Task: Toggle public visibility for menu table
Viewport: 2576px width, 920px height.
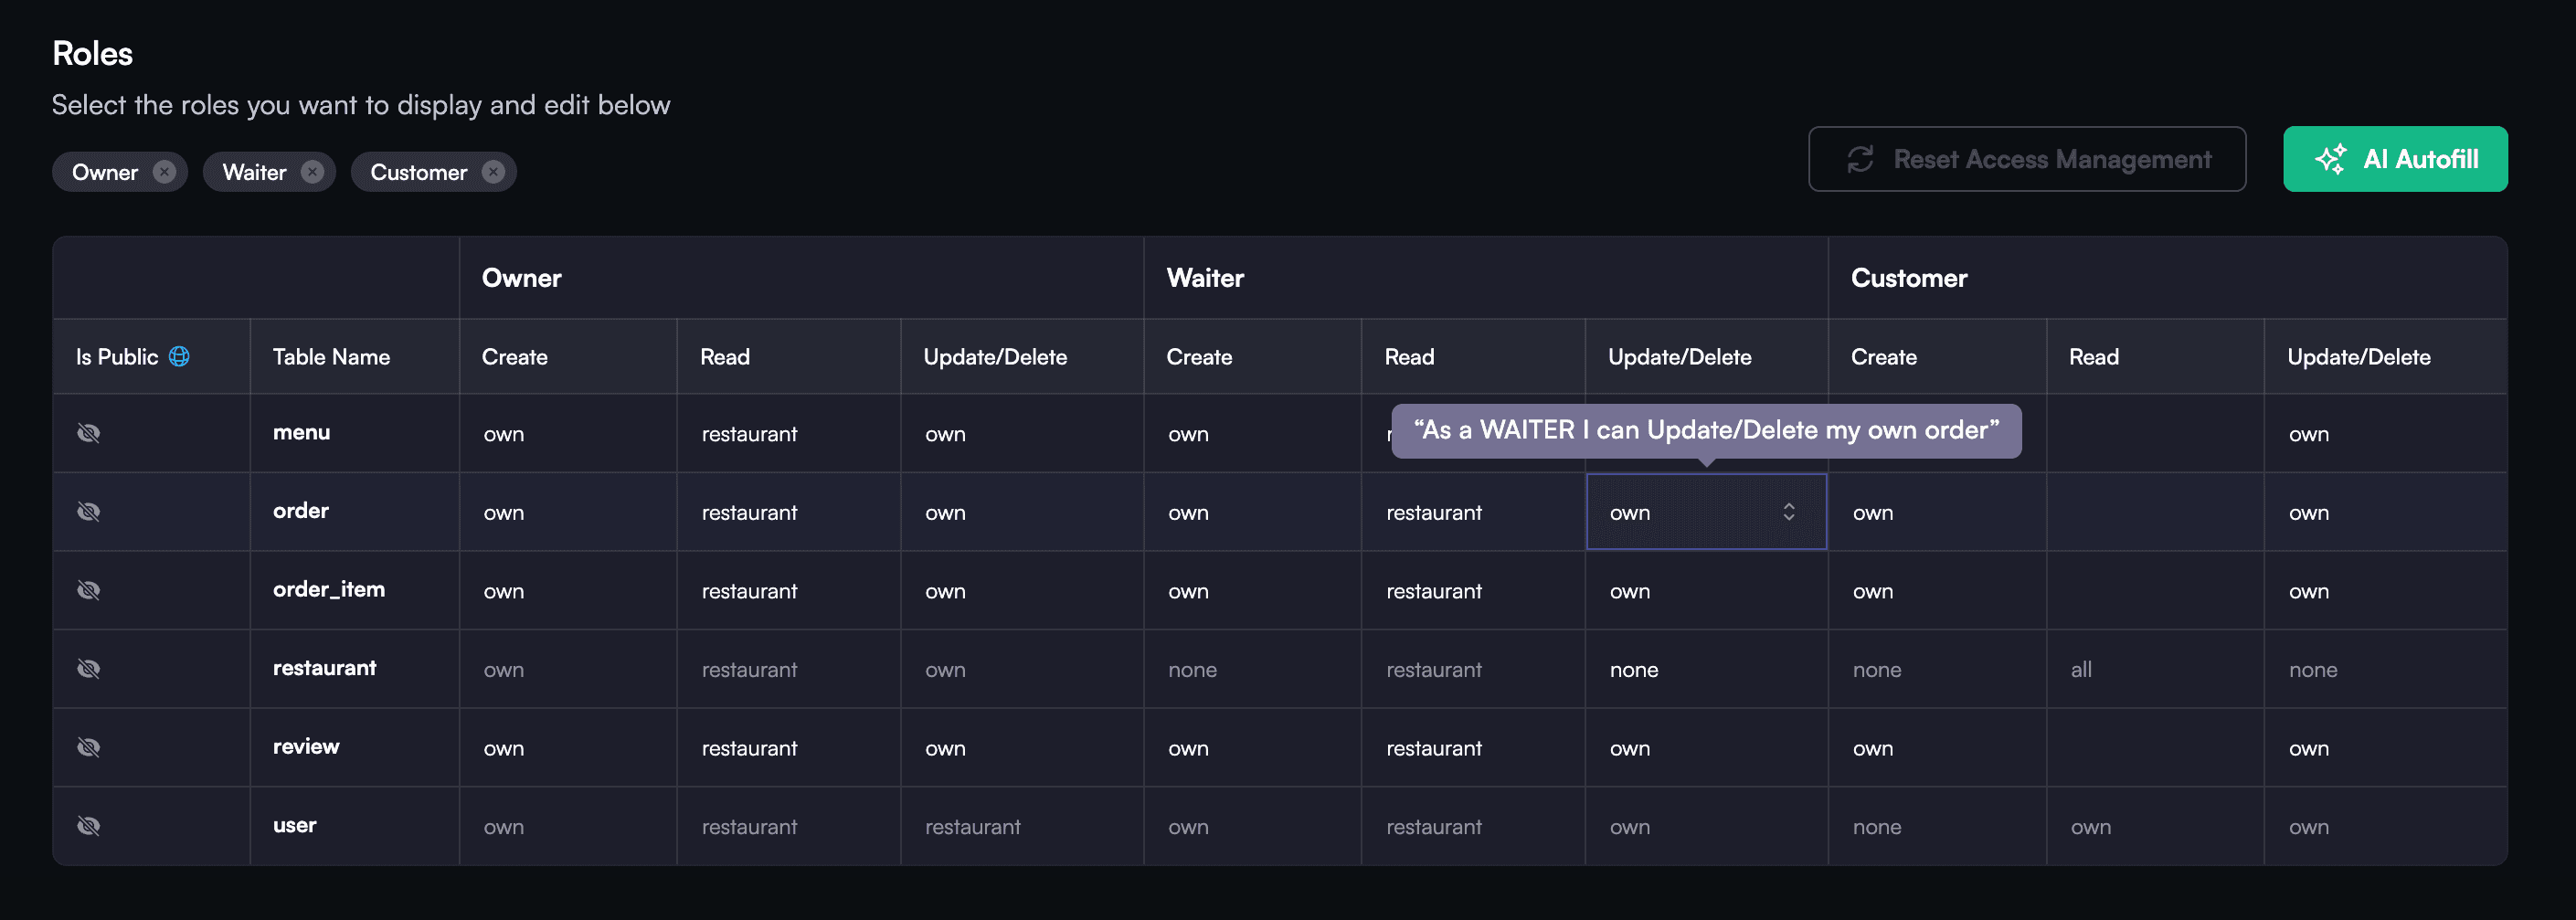Action: pyautogui.click(x=89, y=433)
